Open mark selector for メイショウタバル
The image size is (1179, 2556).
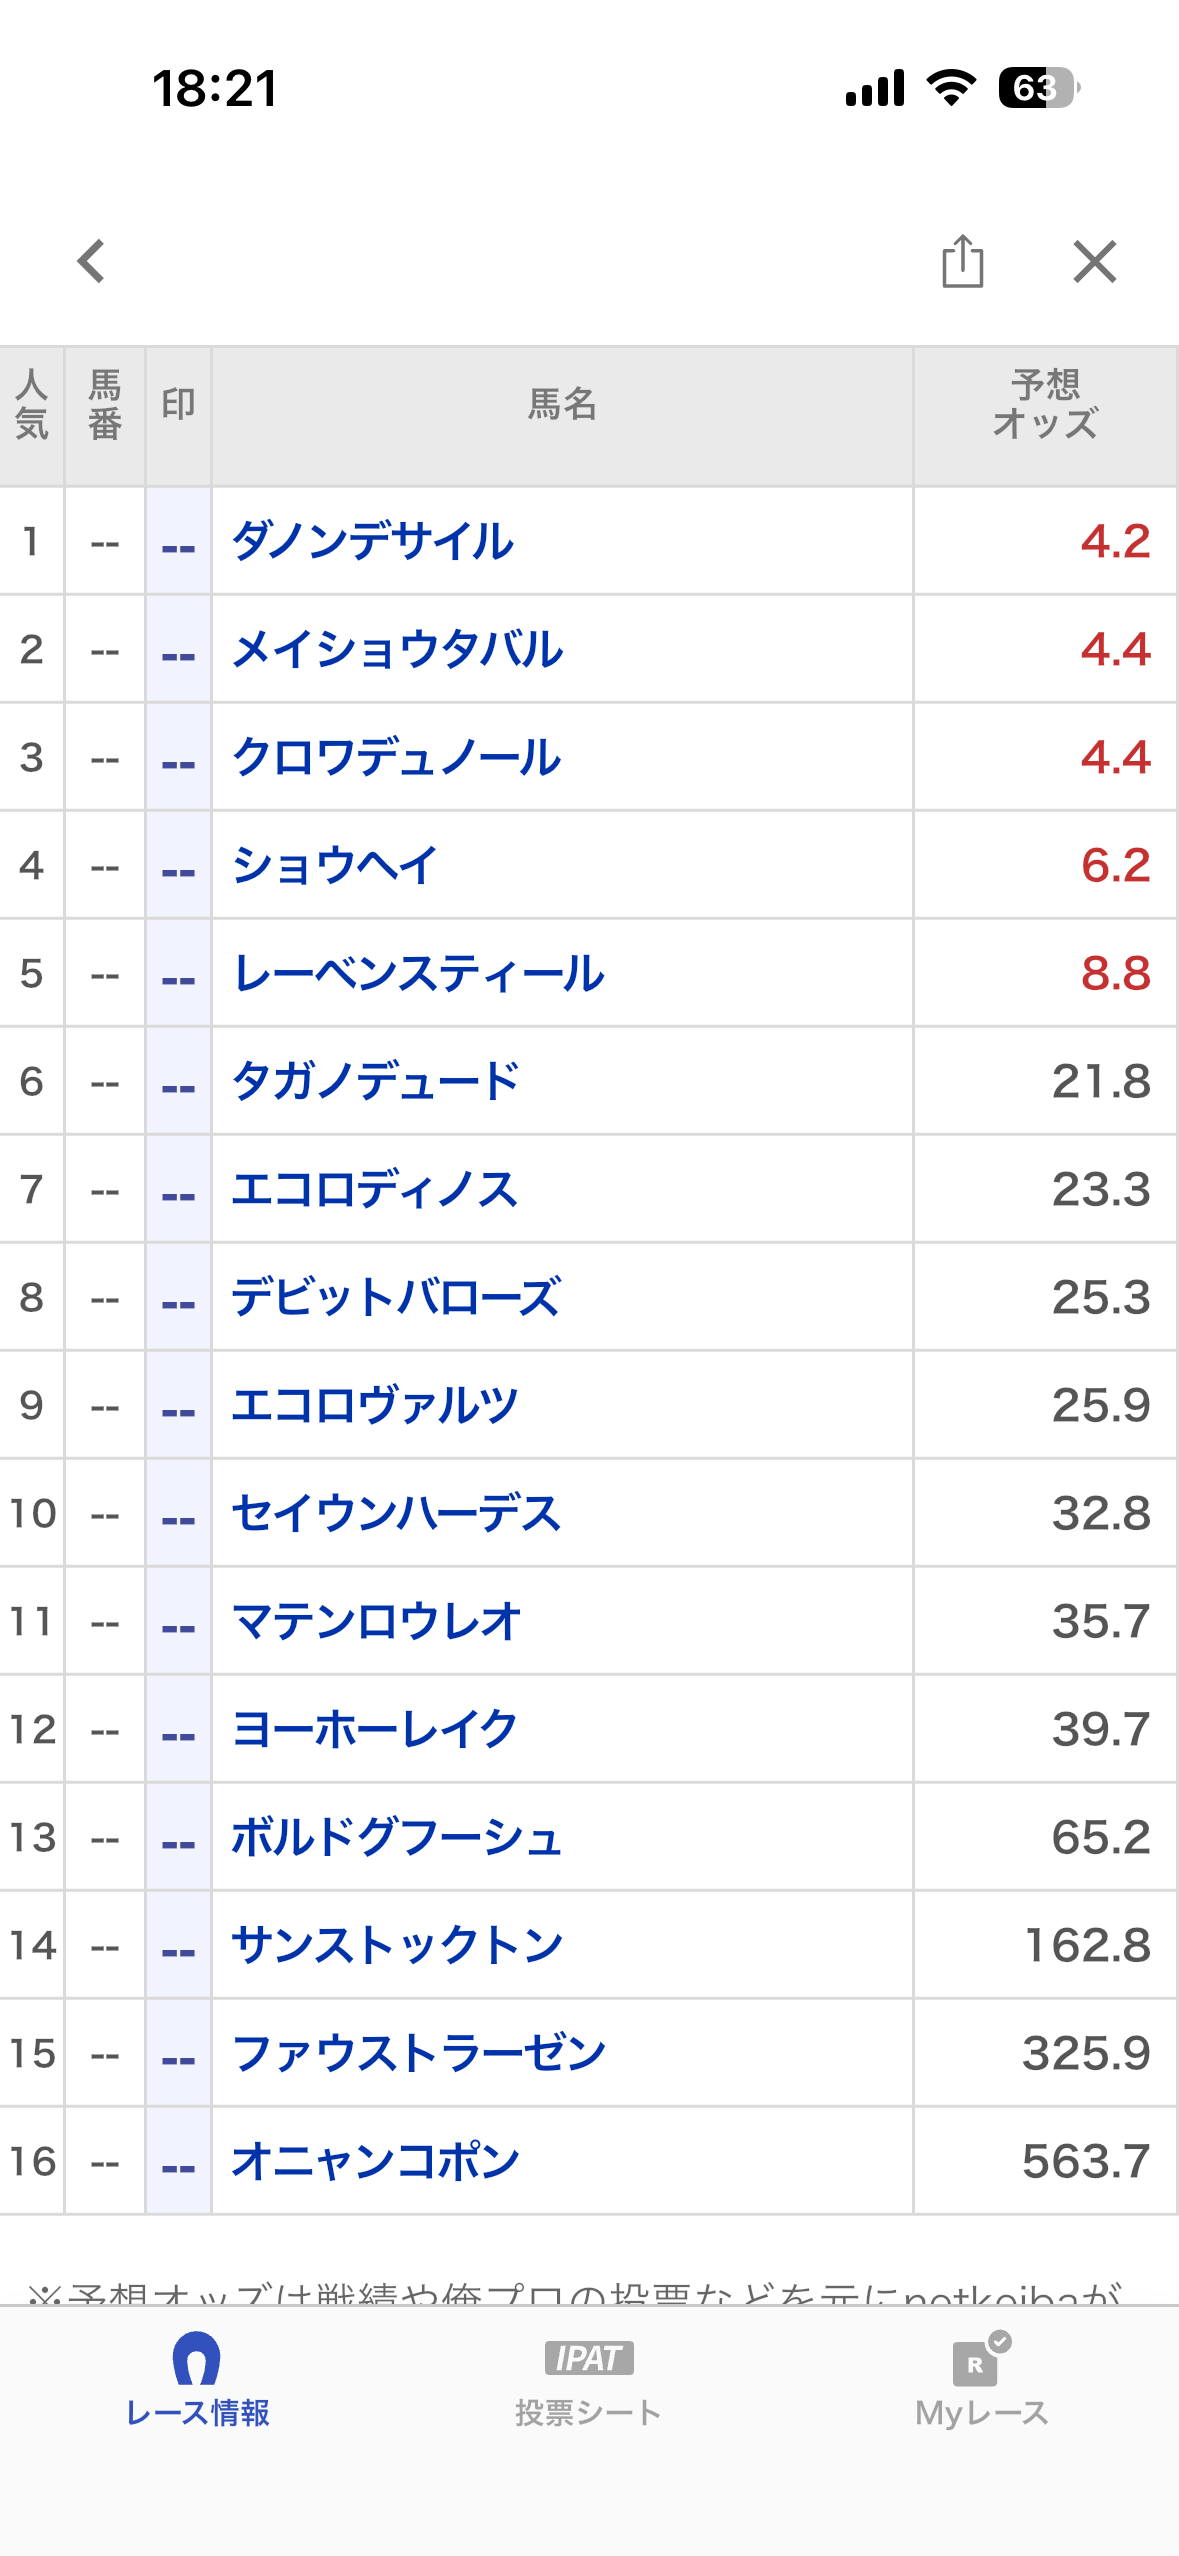click(x=178, y=655)
